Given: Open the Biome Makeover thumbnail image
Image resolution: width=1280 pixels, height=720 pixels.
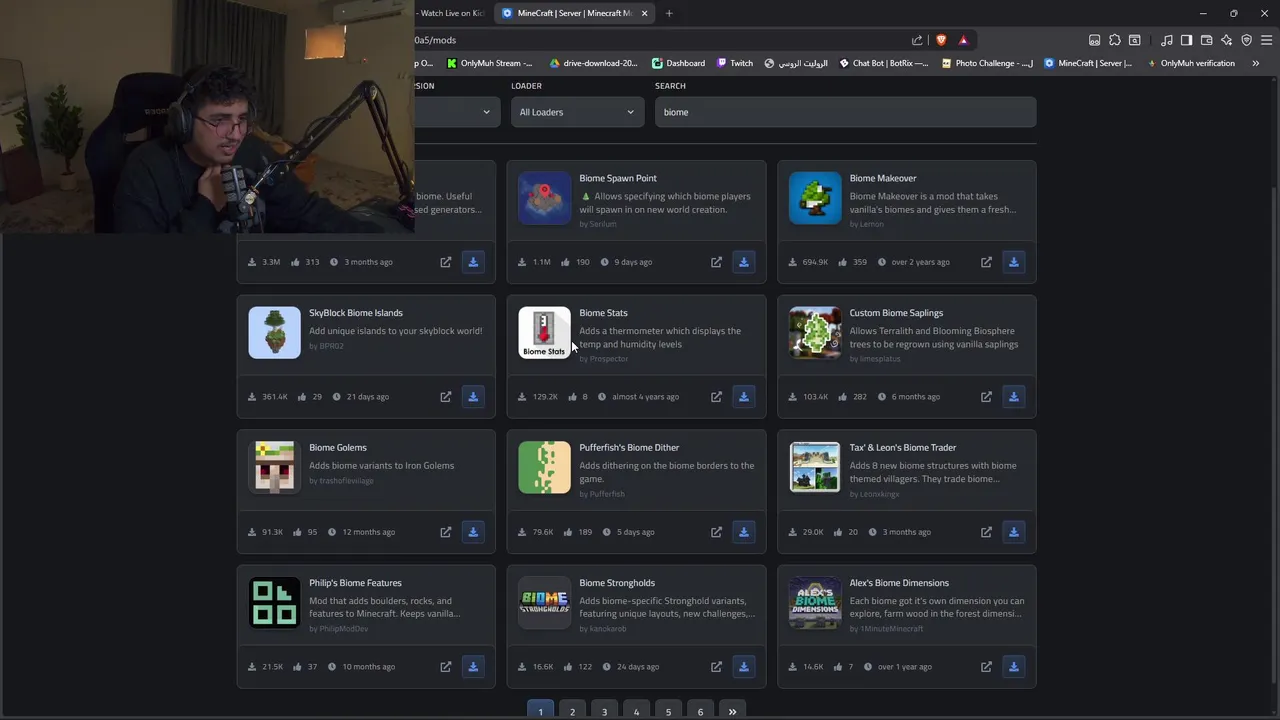Looking at the screenshot, I should point(815,198).
